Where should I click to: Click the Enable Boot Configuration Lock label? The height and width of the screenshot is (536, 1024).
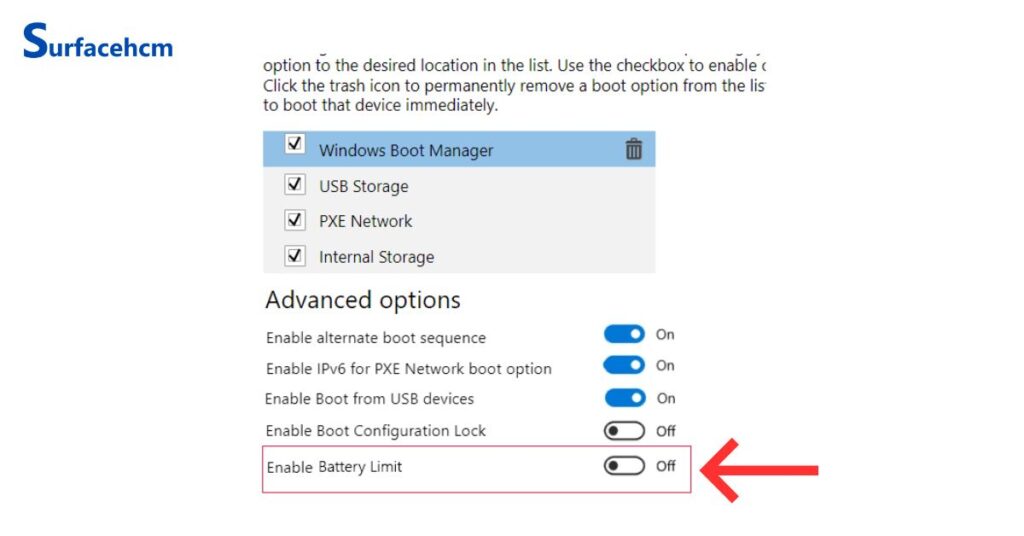pyautogui.click(x=375, y=431)
